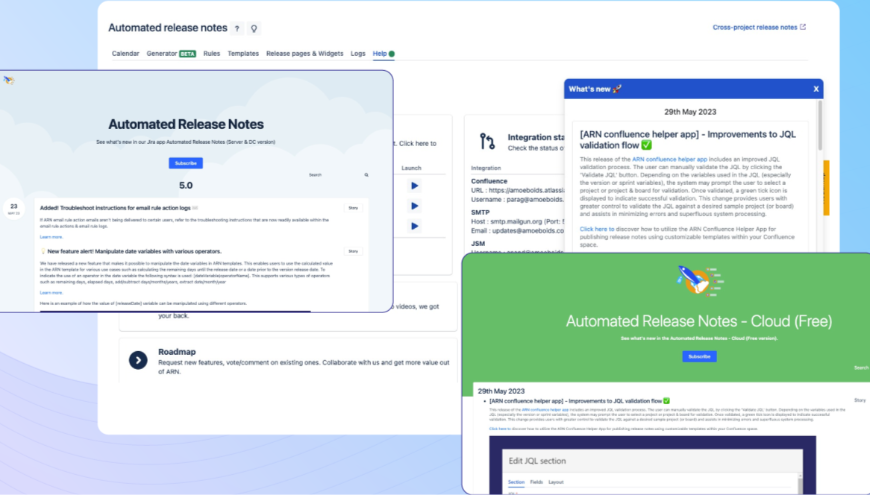Select the Templates tab

coord(243,54)
